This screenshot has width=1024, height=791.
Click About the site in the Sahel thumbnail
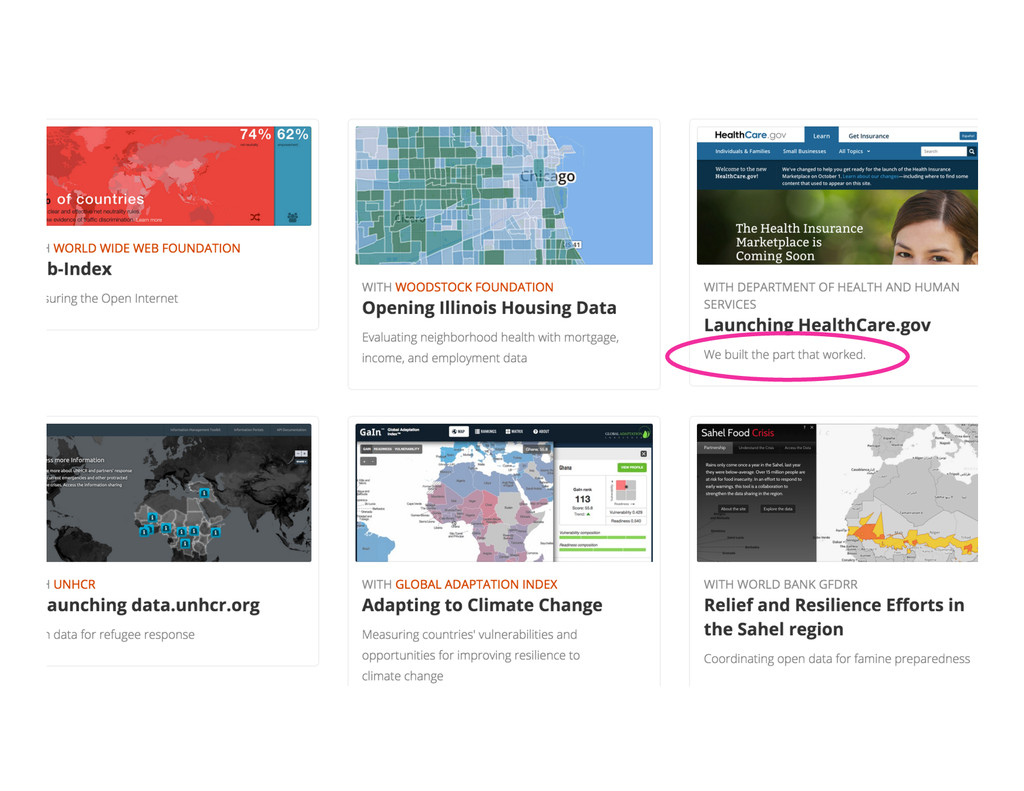(733, 508)
